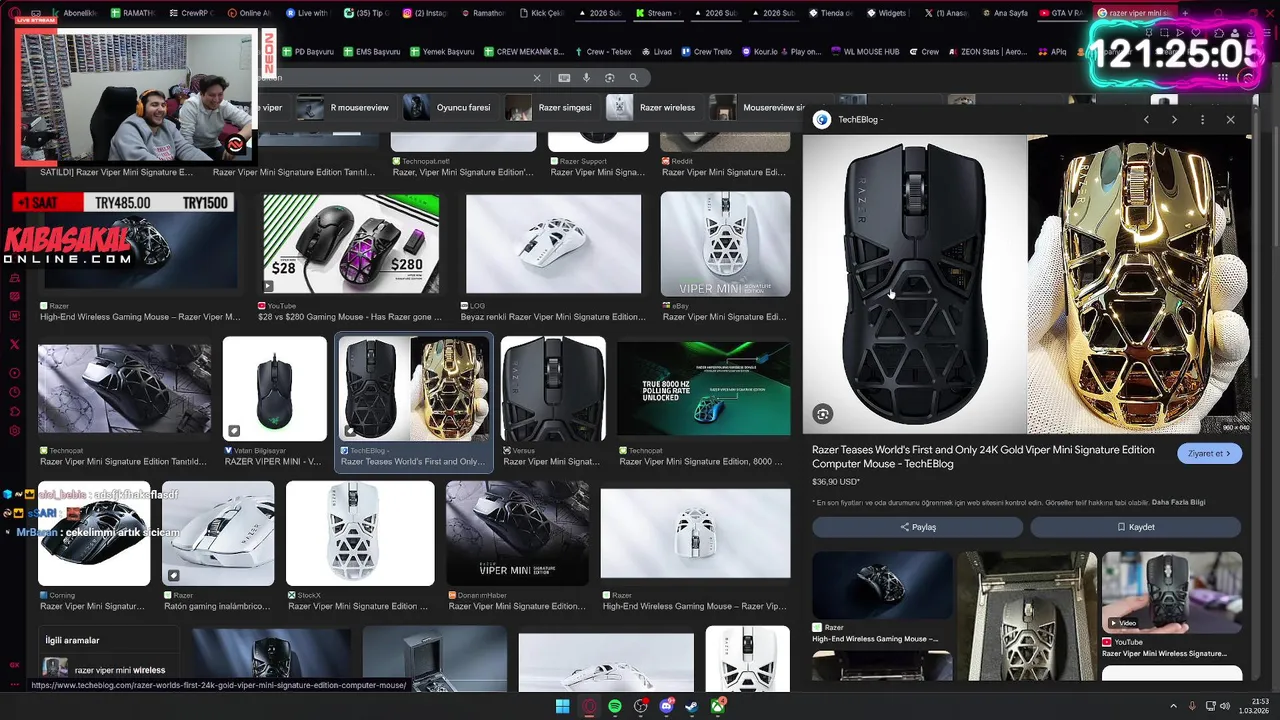
Task: Open the StockX white Viper Mini thumbnail
Action: pos(360,533)
